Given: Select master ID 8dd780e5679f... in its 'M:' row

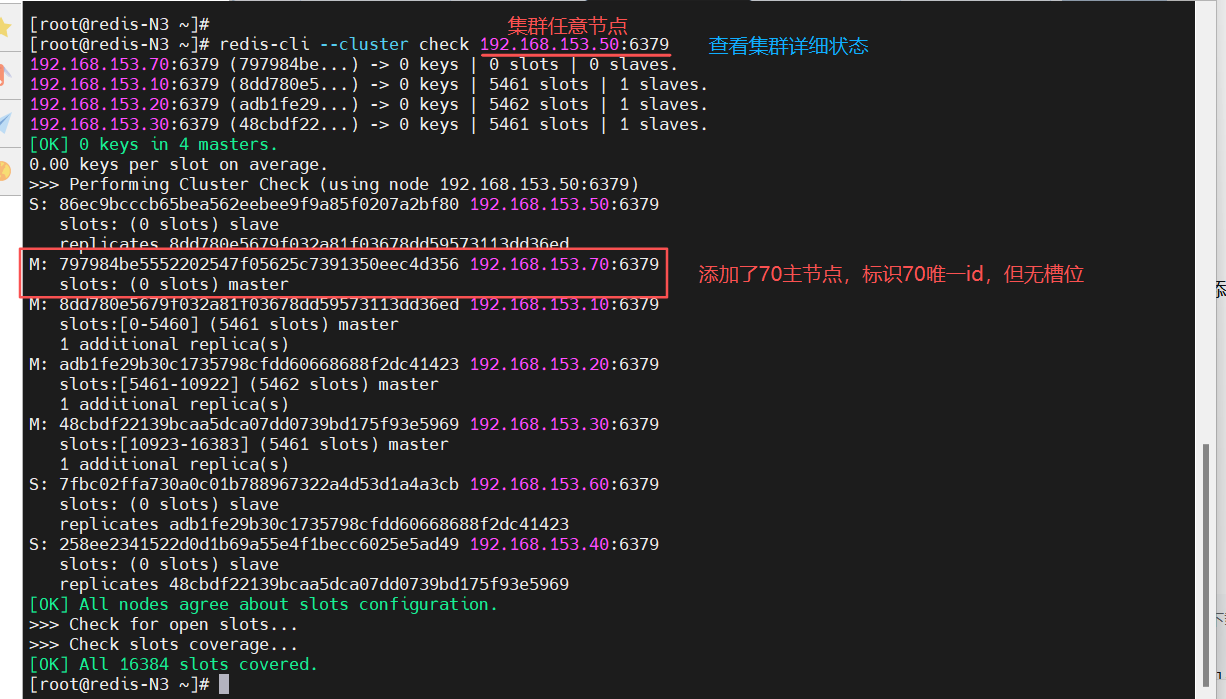Looking at the screenshot, I should coord(259,304).
